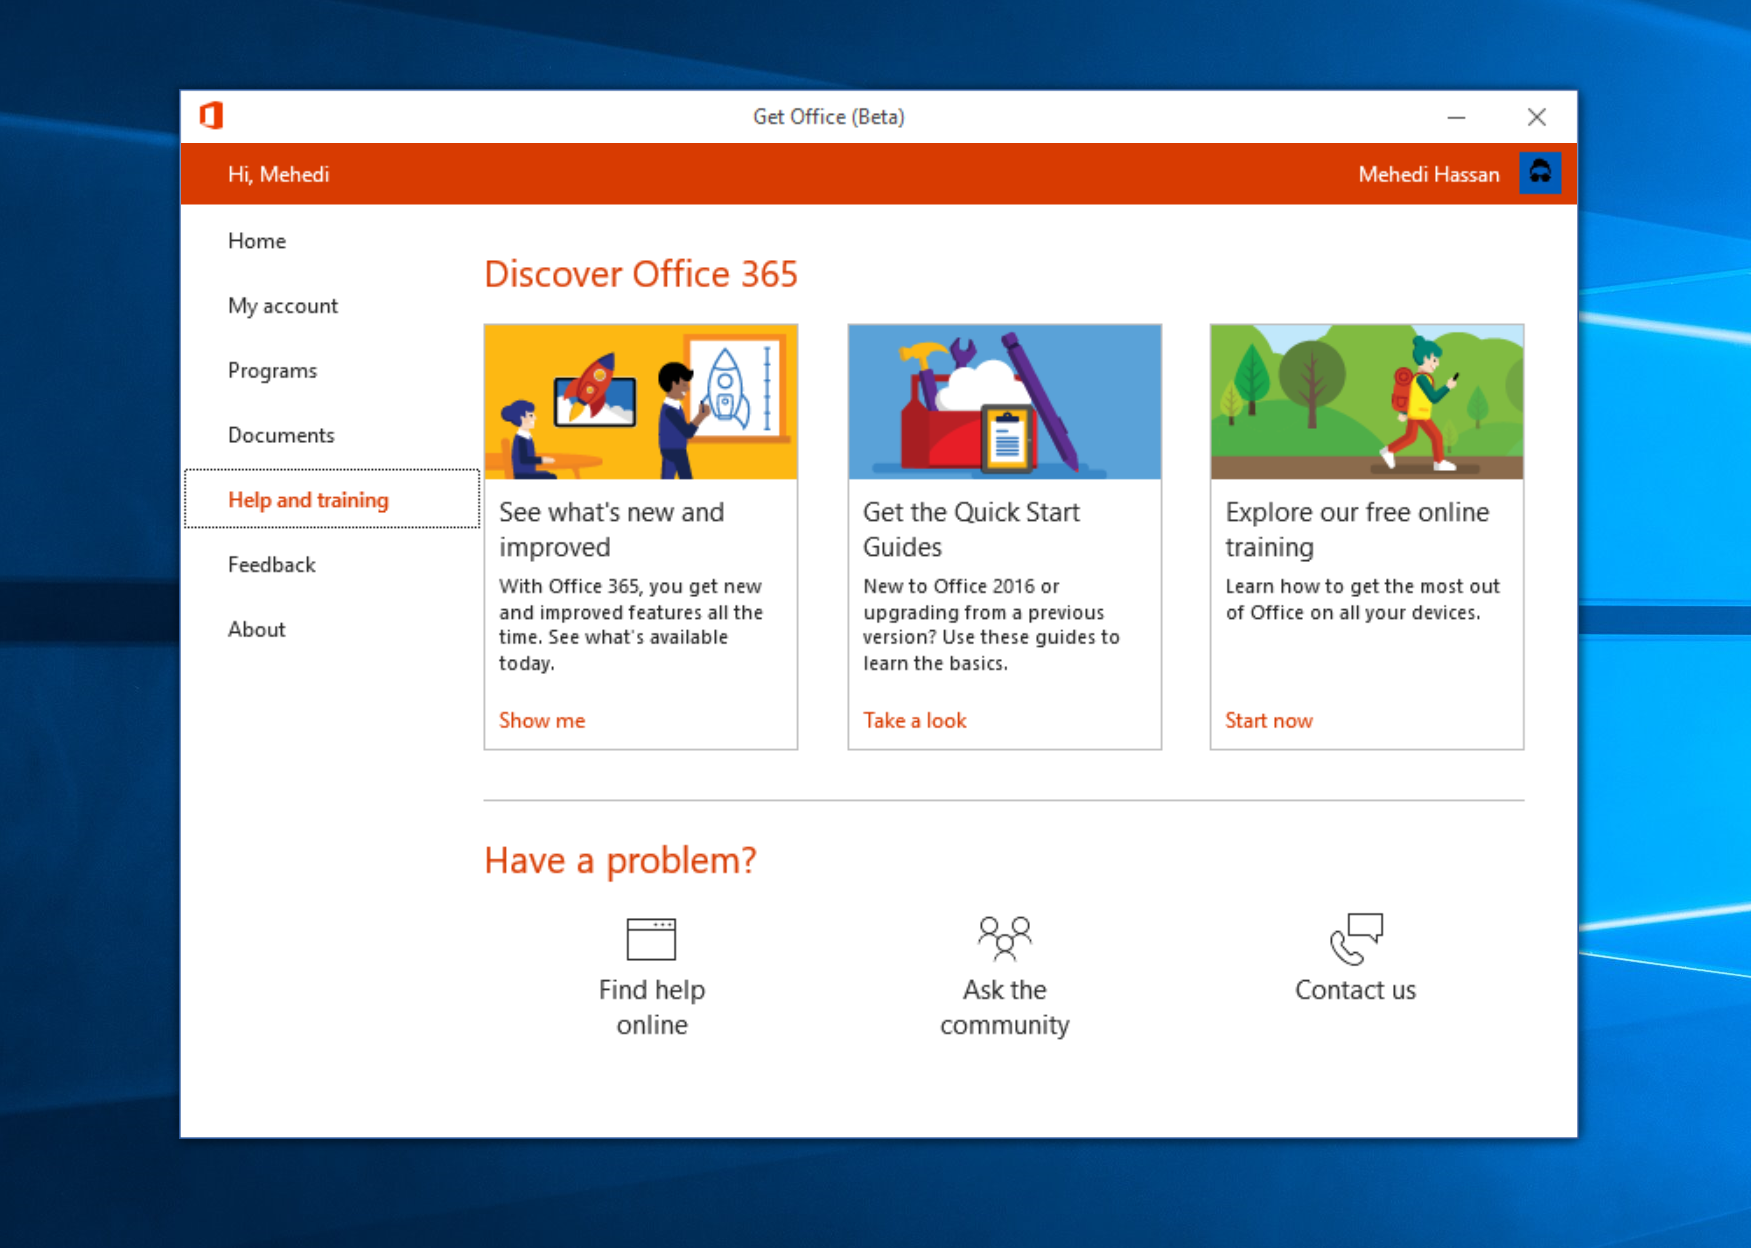
Task: Click the Take a look link
Action: tap(914, 720)
